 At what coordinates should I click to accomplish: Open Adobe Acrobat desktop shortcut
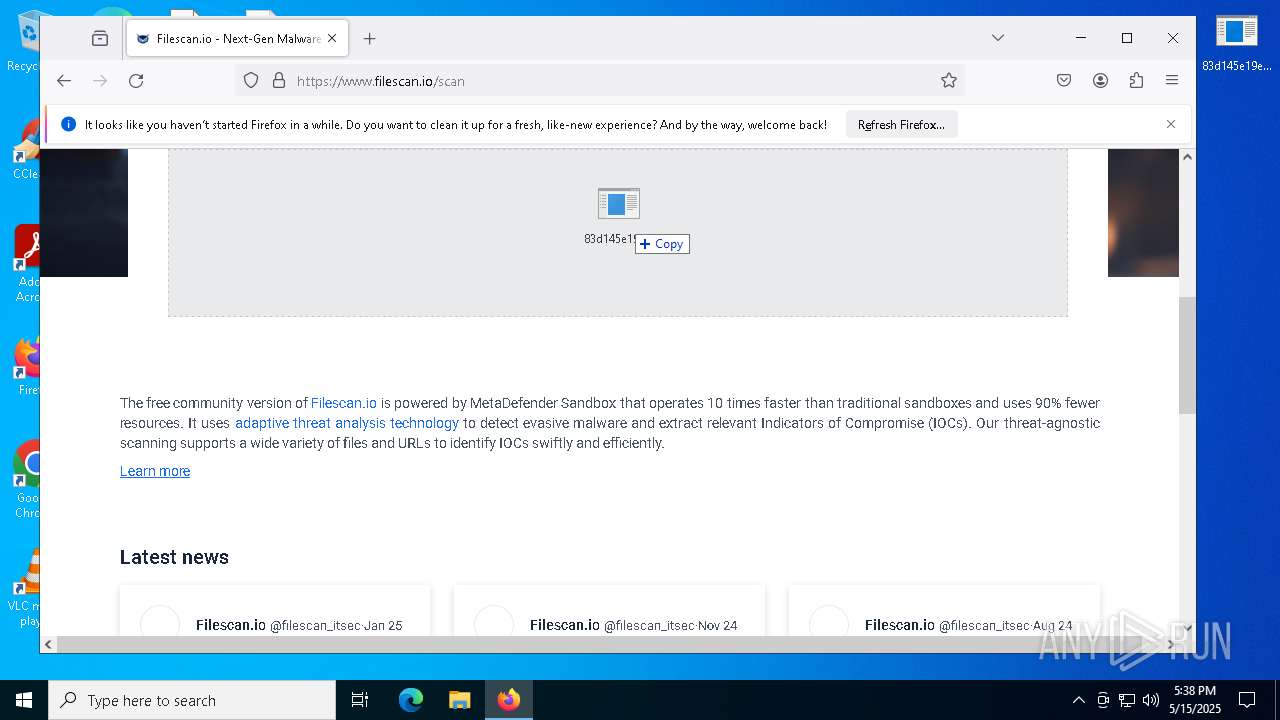click(x=27, y=262)
